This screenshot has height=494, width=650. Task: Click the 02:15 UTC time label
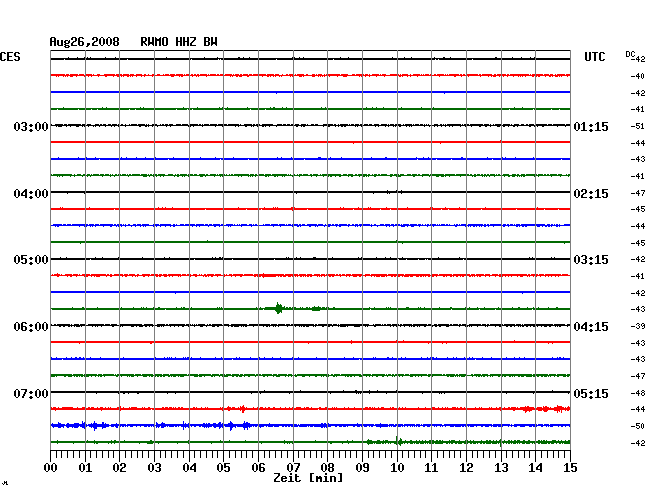(591, 194)
